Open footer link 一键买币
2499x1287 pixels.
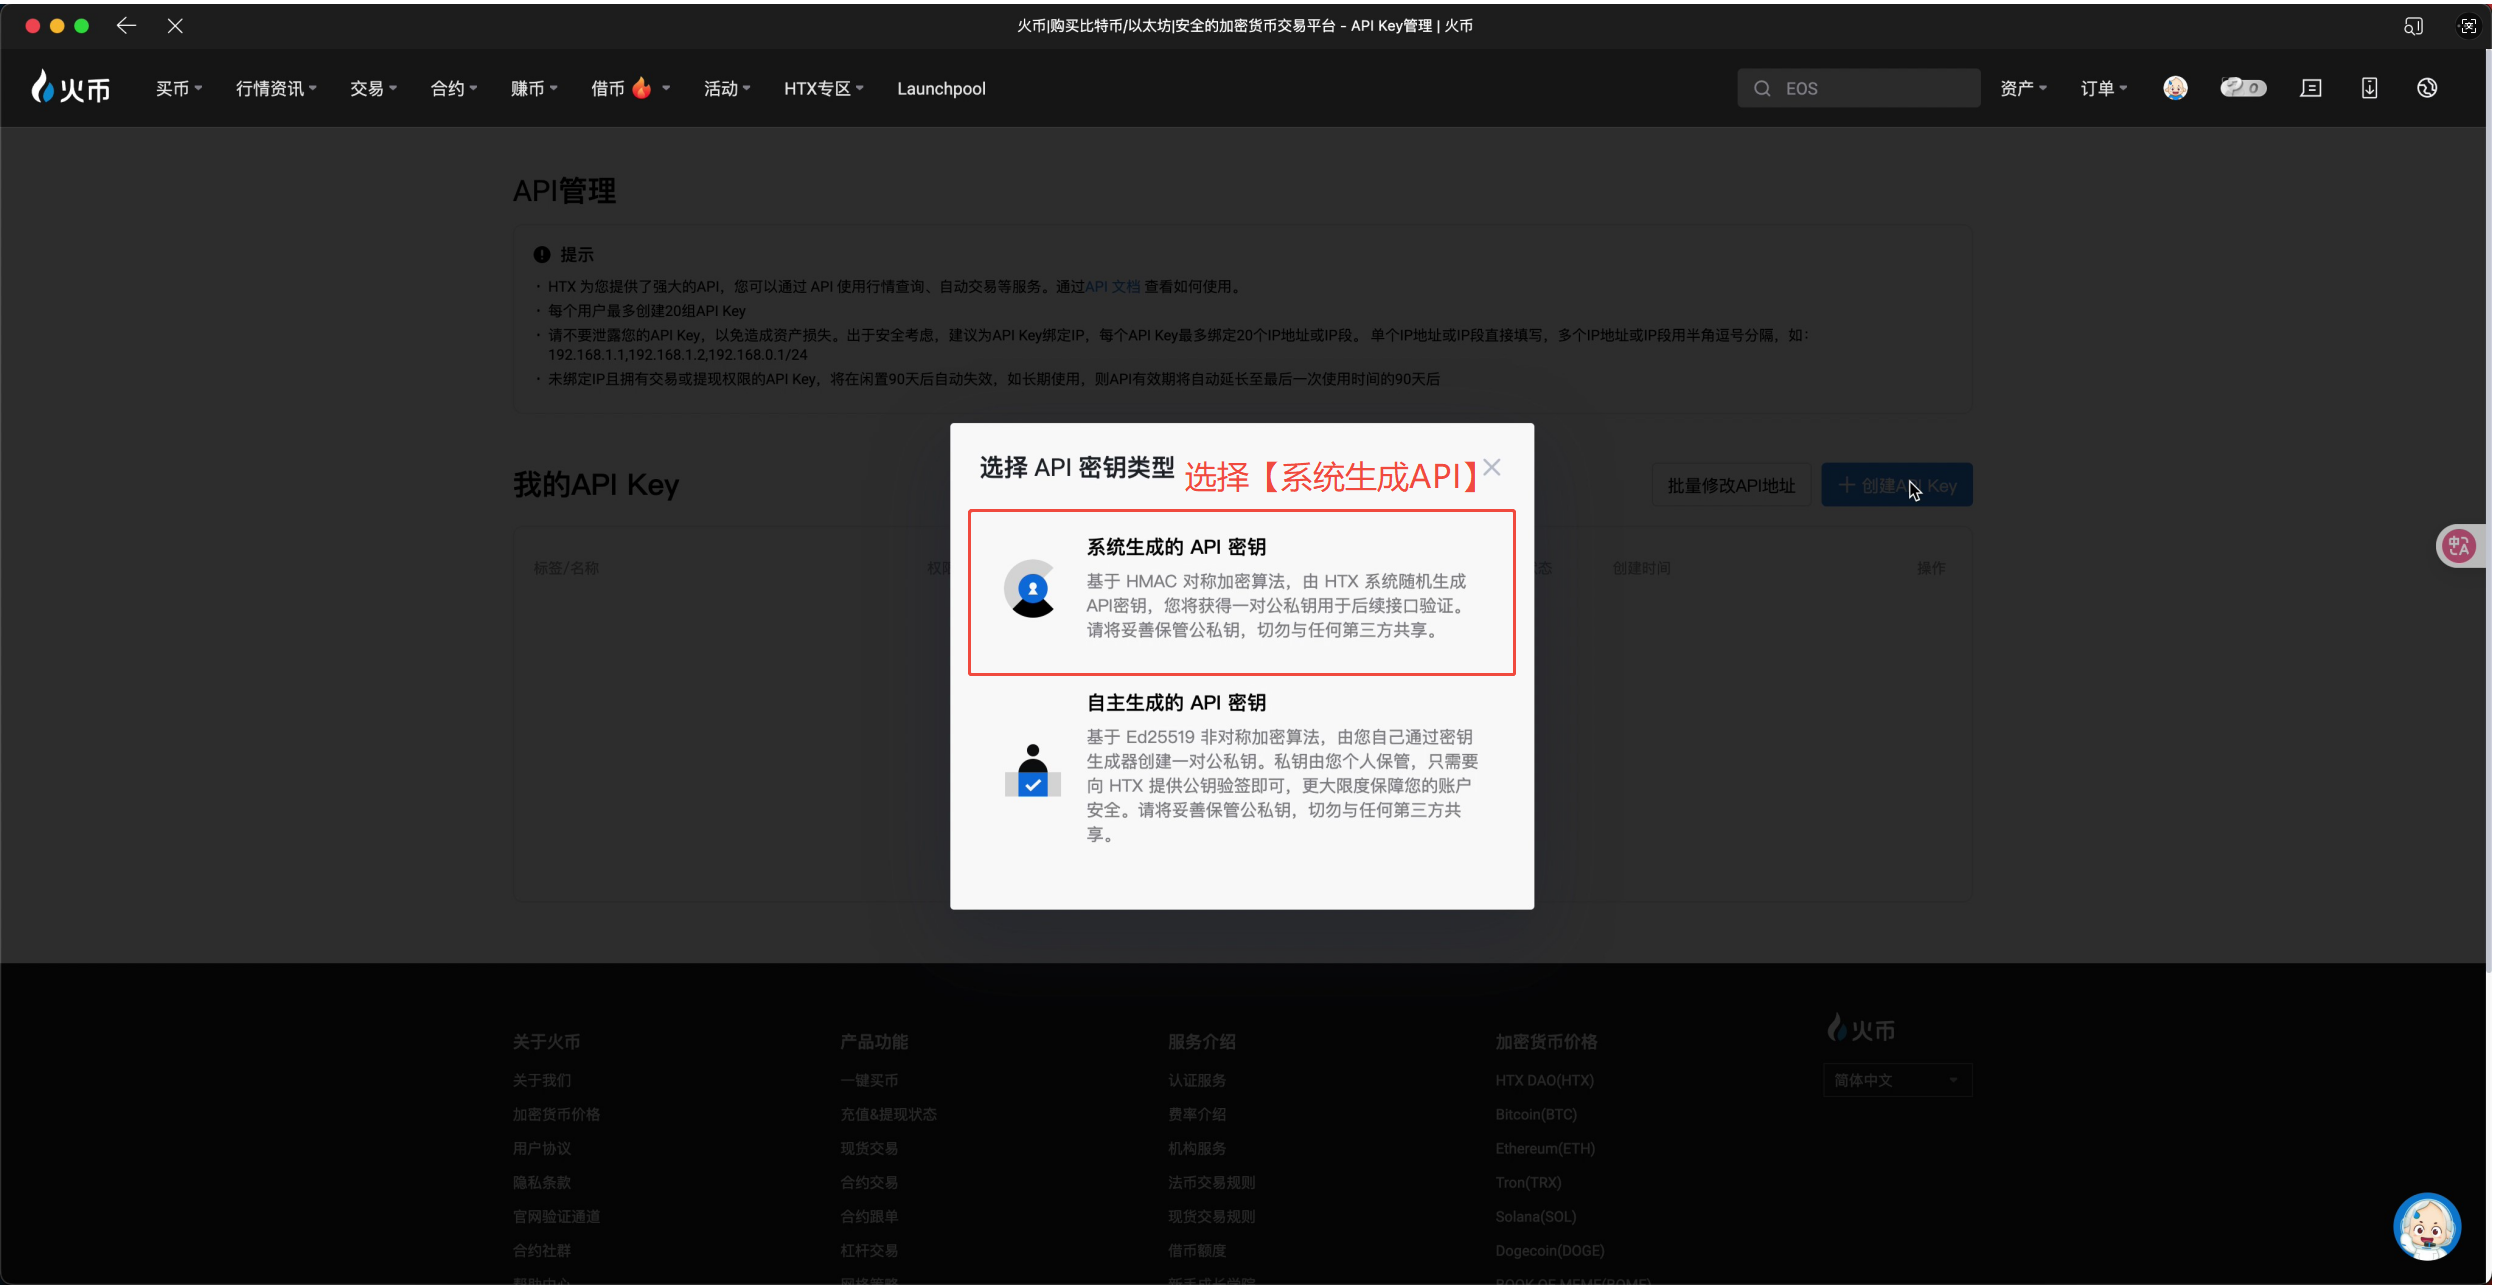click(869, 1080)
